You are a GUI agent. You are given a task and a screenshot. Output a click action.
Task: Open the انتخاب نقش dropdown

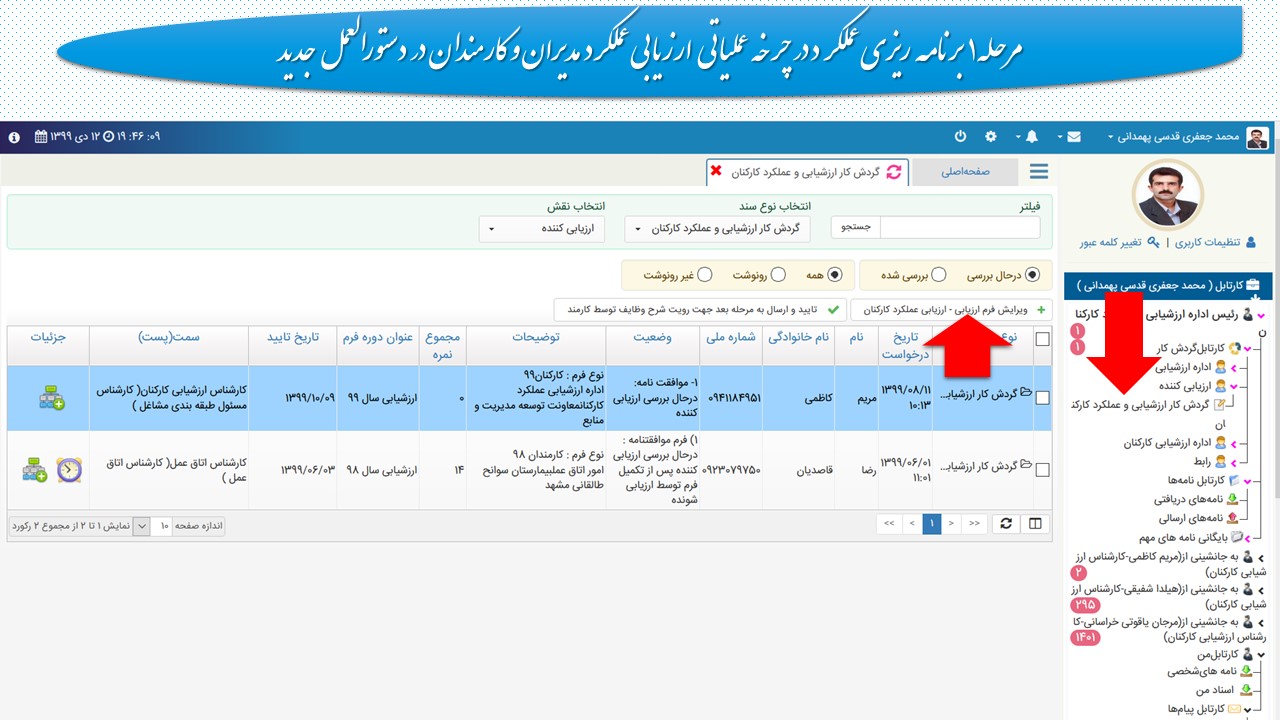(542, 229)
